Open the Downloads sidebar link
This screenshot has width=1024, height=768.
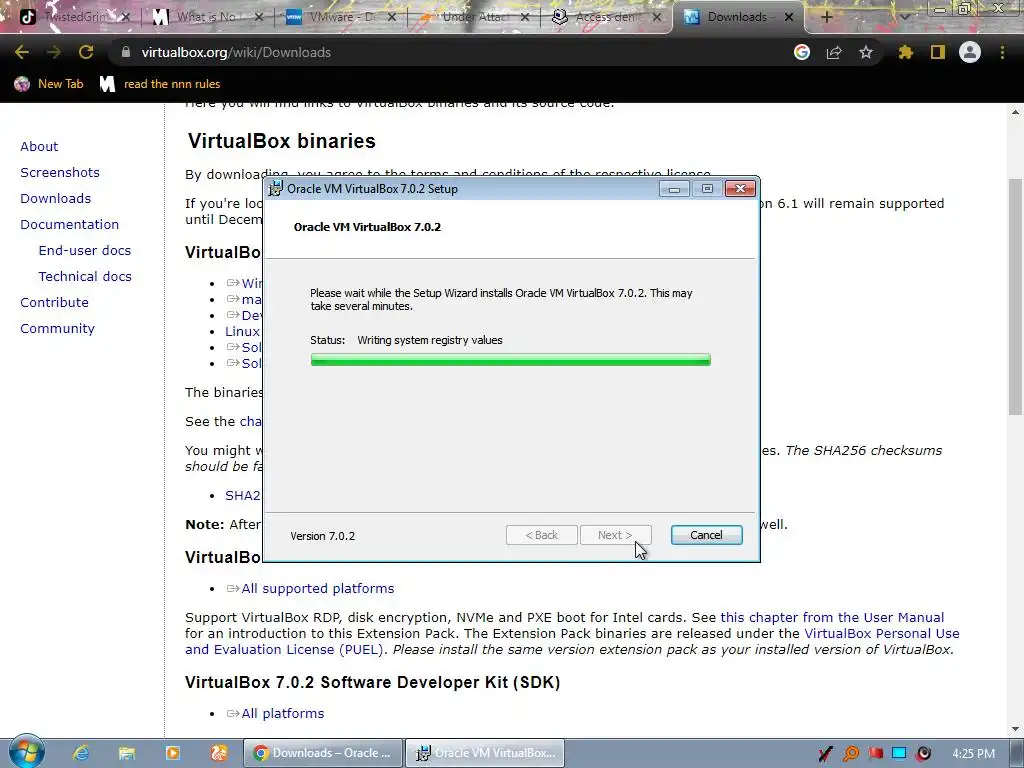pyautogui.click(x=56, y=199)
